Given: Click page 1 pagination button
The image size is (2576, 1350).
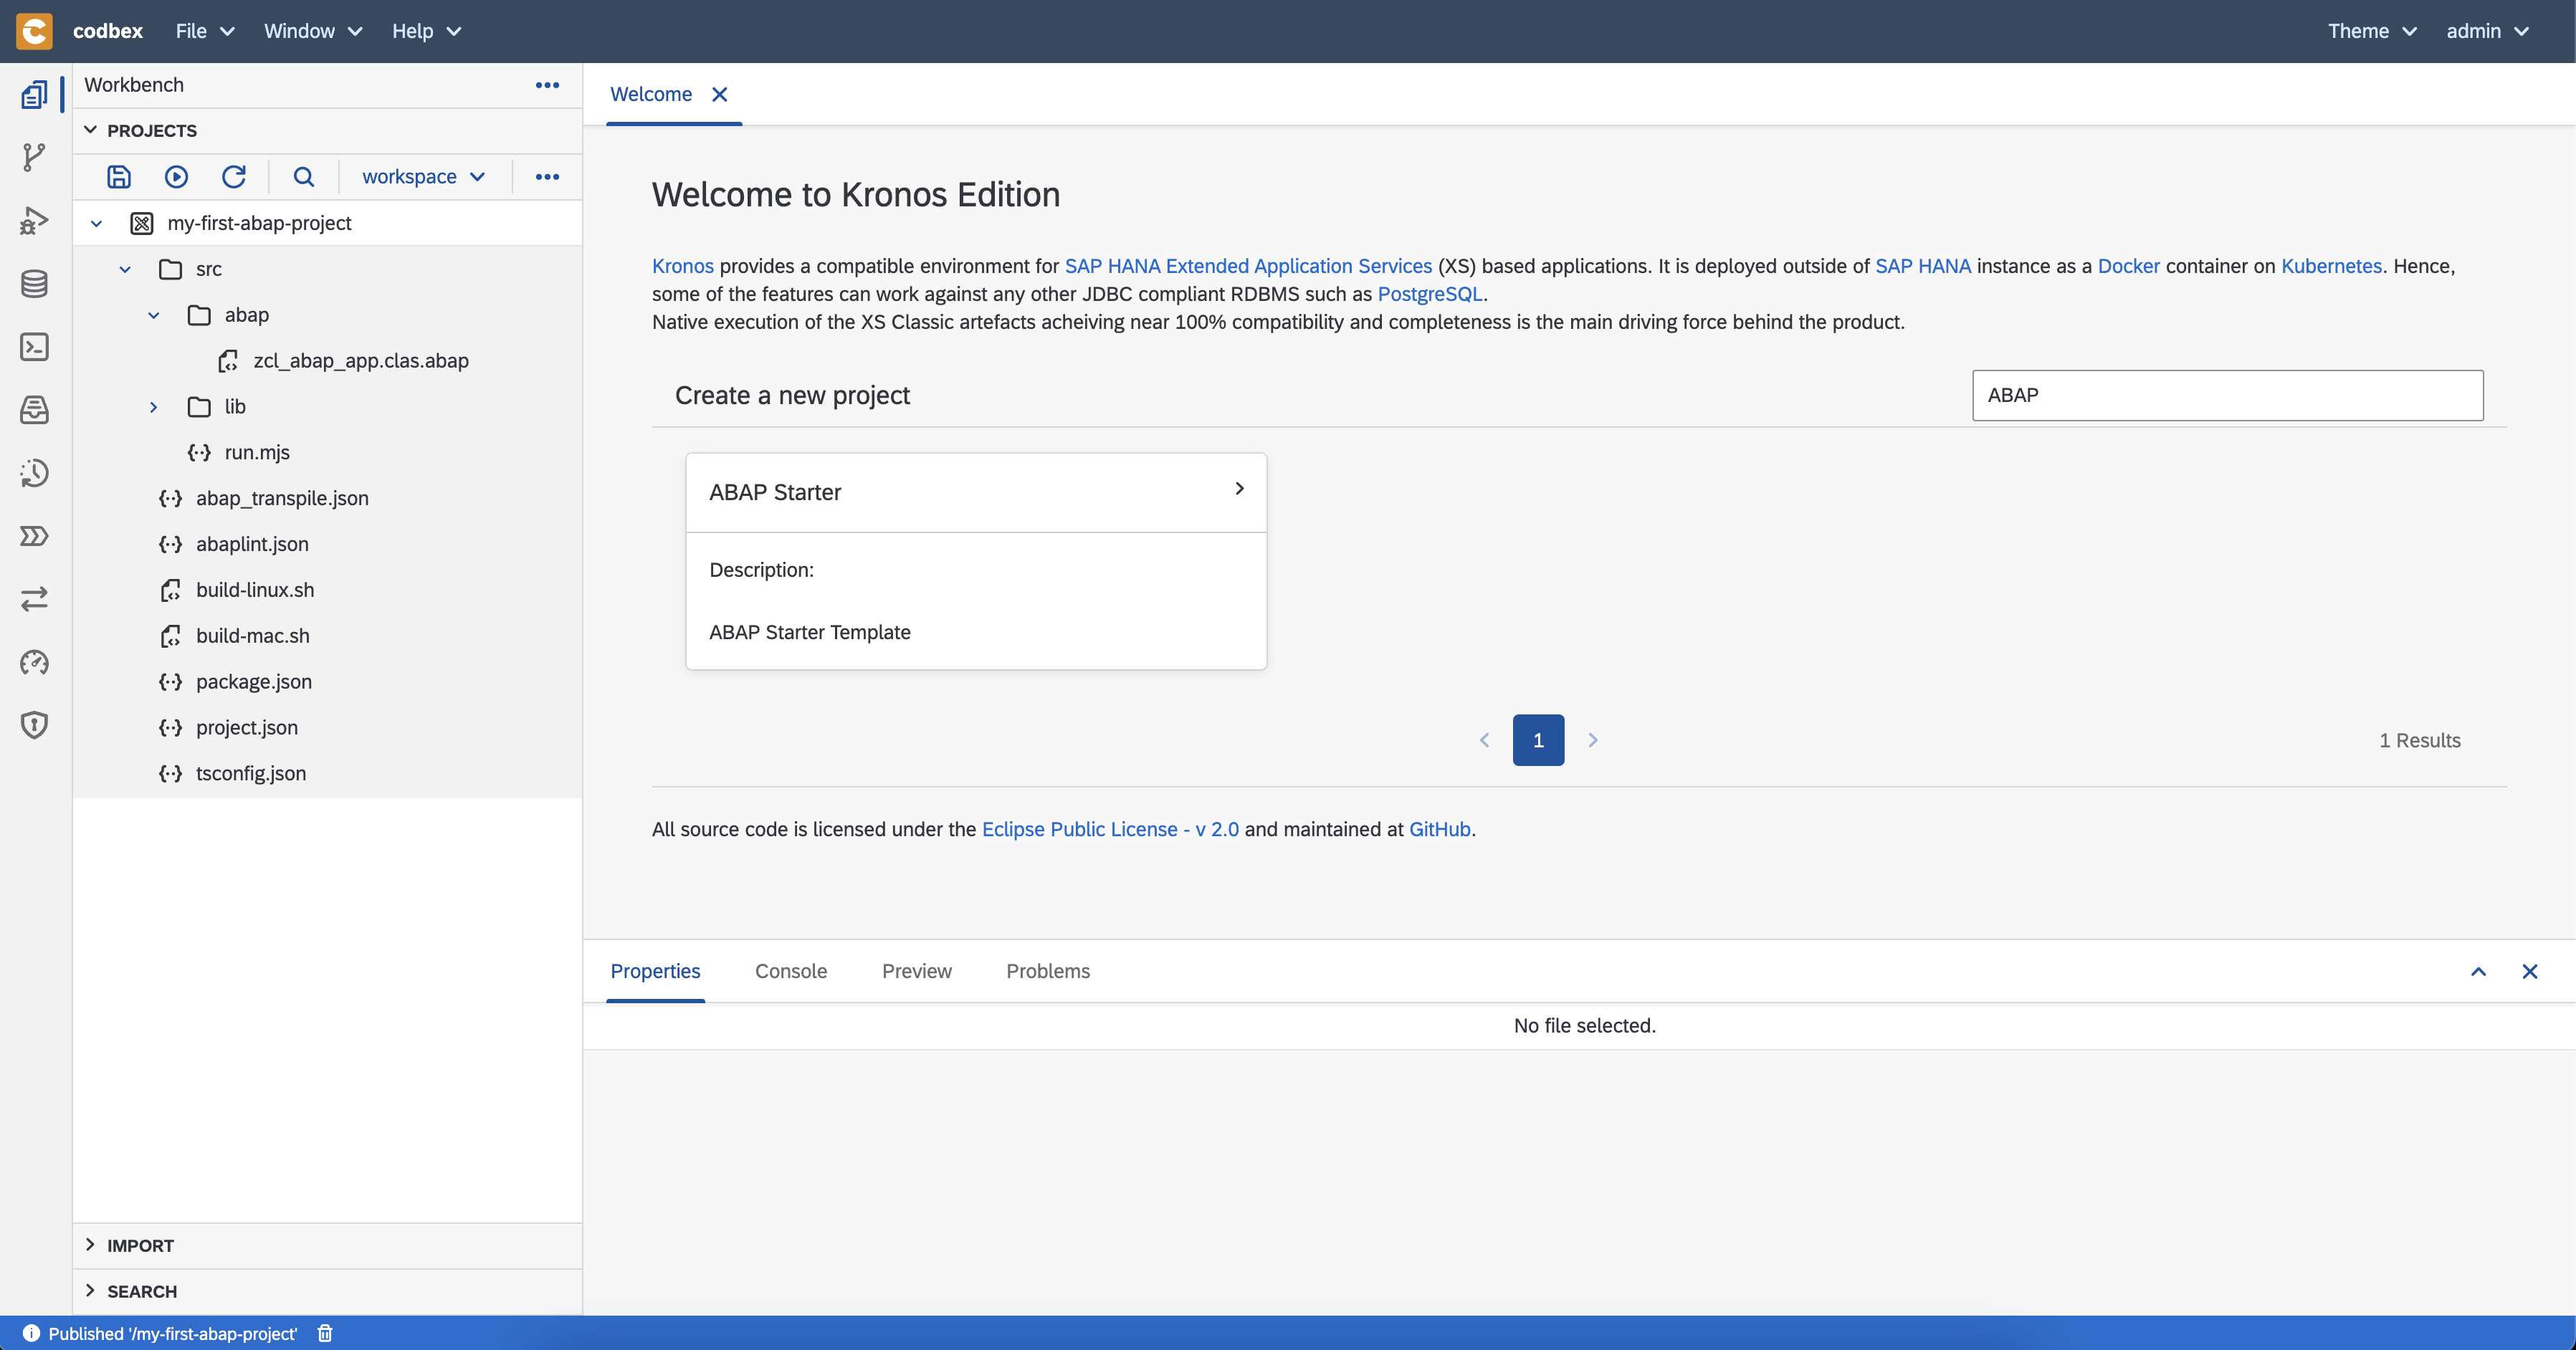Looking at the screenshot, I should click(x=1538, y=740).
